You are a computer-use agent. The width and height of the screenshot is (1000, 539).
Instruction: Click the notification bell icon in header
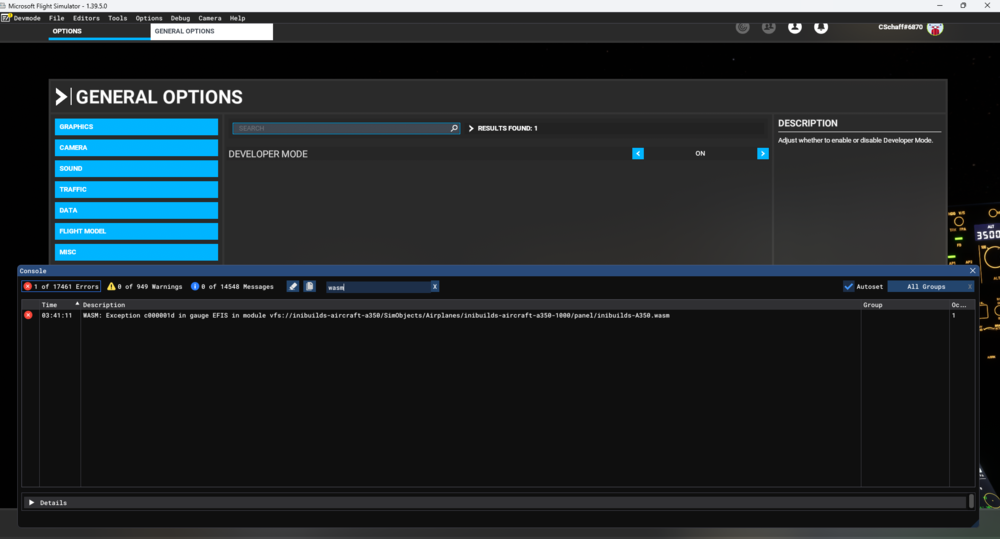click(821, 28)
